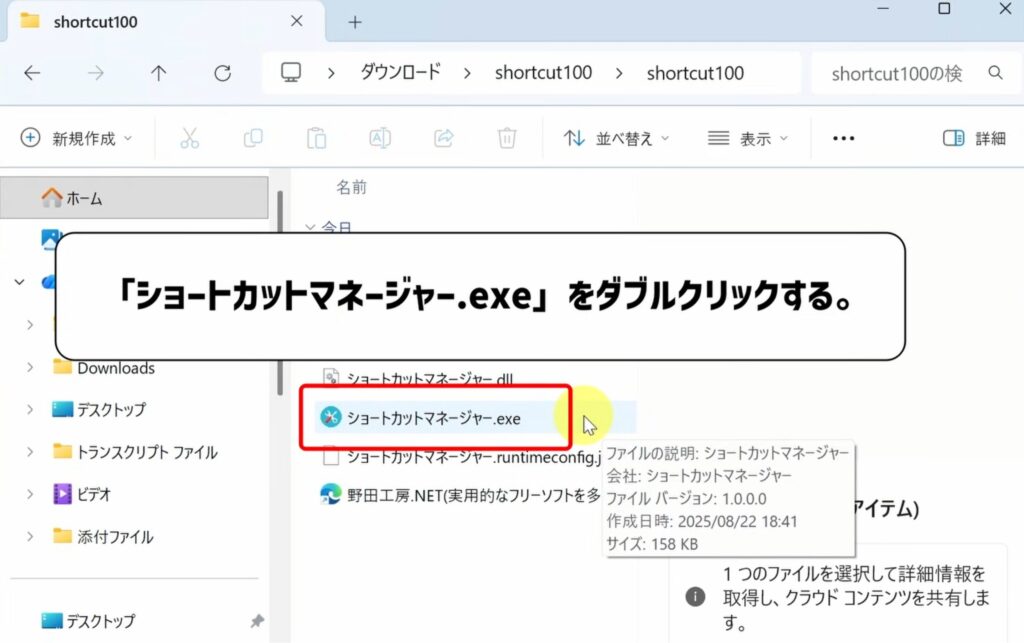Click the Share icon on the toolbar
This screenshot has width=1024, height=643.
[443, 138]
